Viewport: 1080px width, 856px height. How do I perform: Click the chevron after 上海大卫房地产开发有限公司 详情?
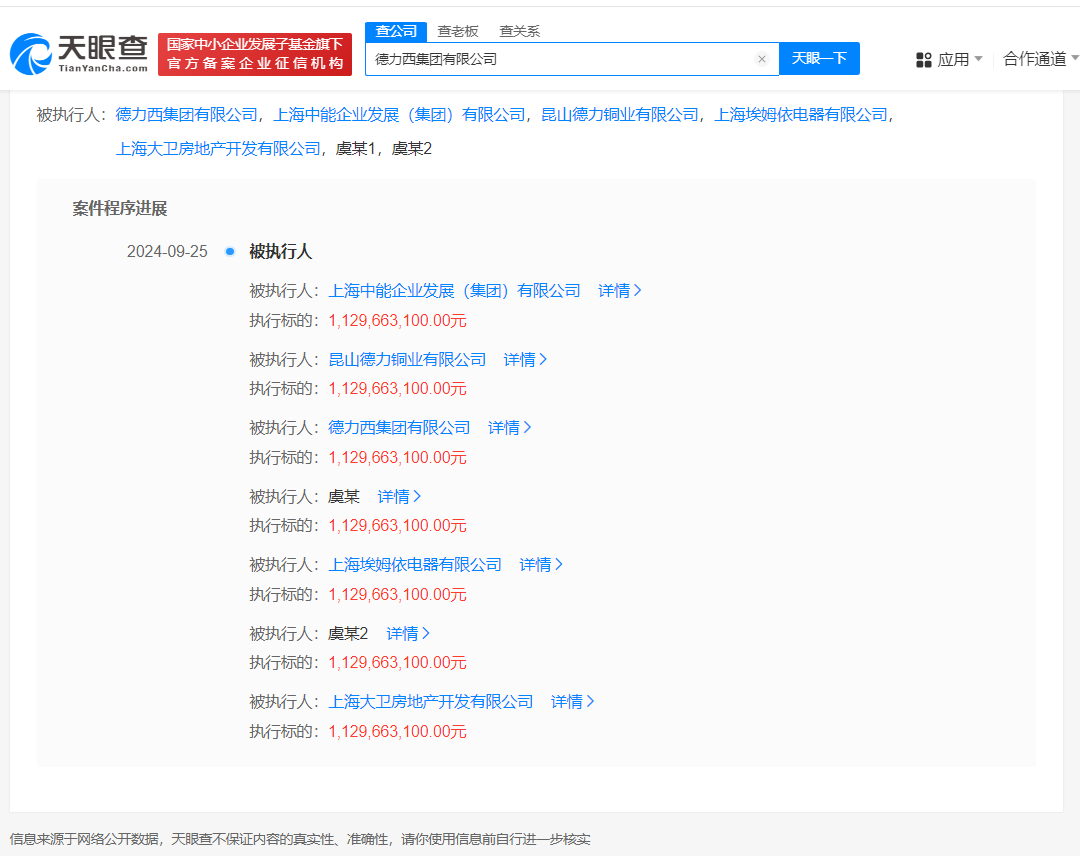tap(592, 701)
